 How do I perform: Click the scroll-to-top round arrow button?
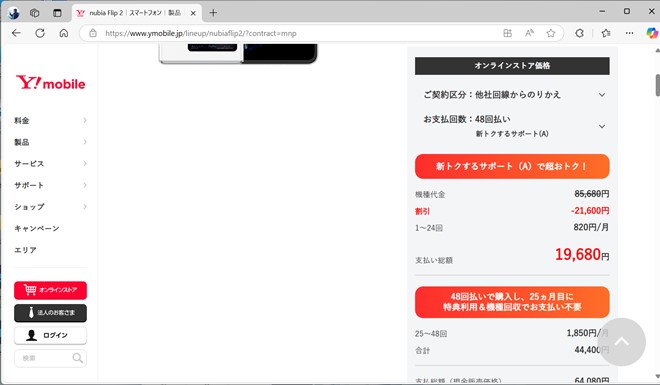(x=621, y=342)
